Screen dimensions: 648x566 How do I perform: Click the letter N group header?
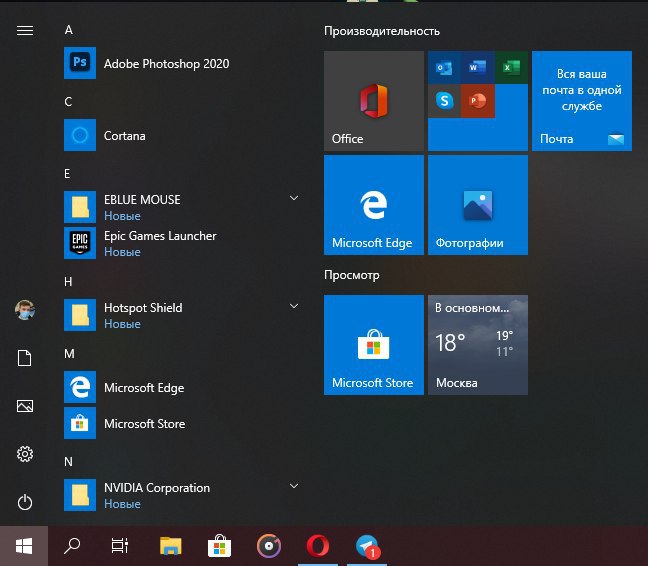[69, 461]
